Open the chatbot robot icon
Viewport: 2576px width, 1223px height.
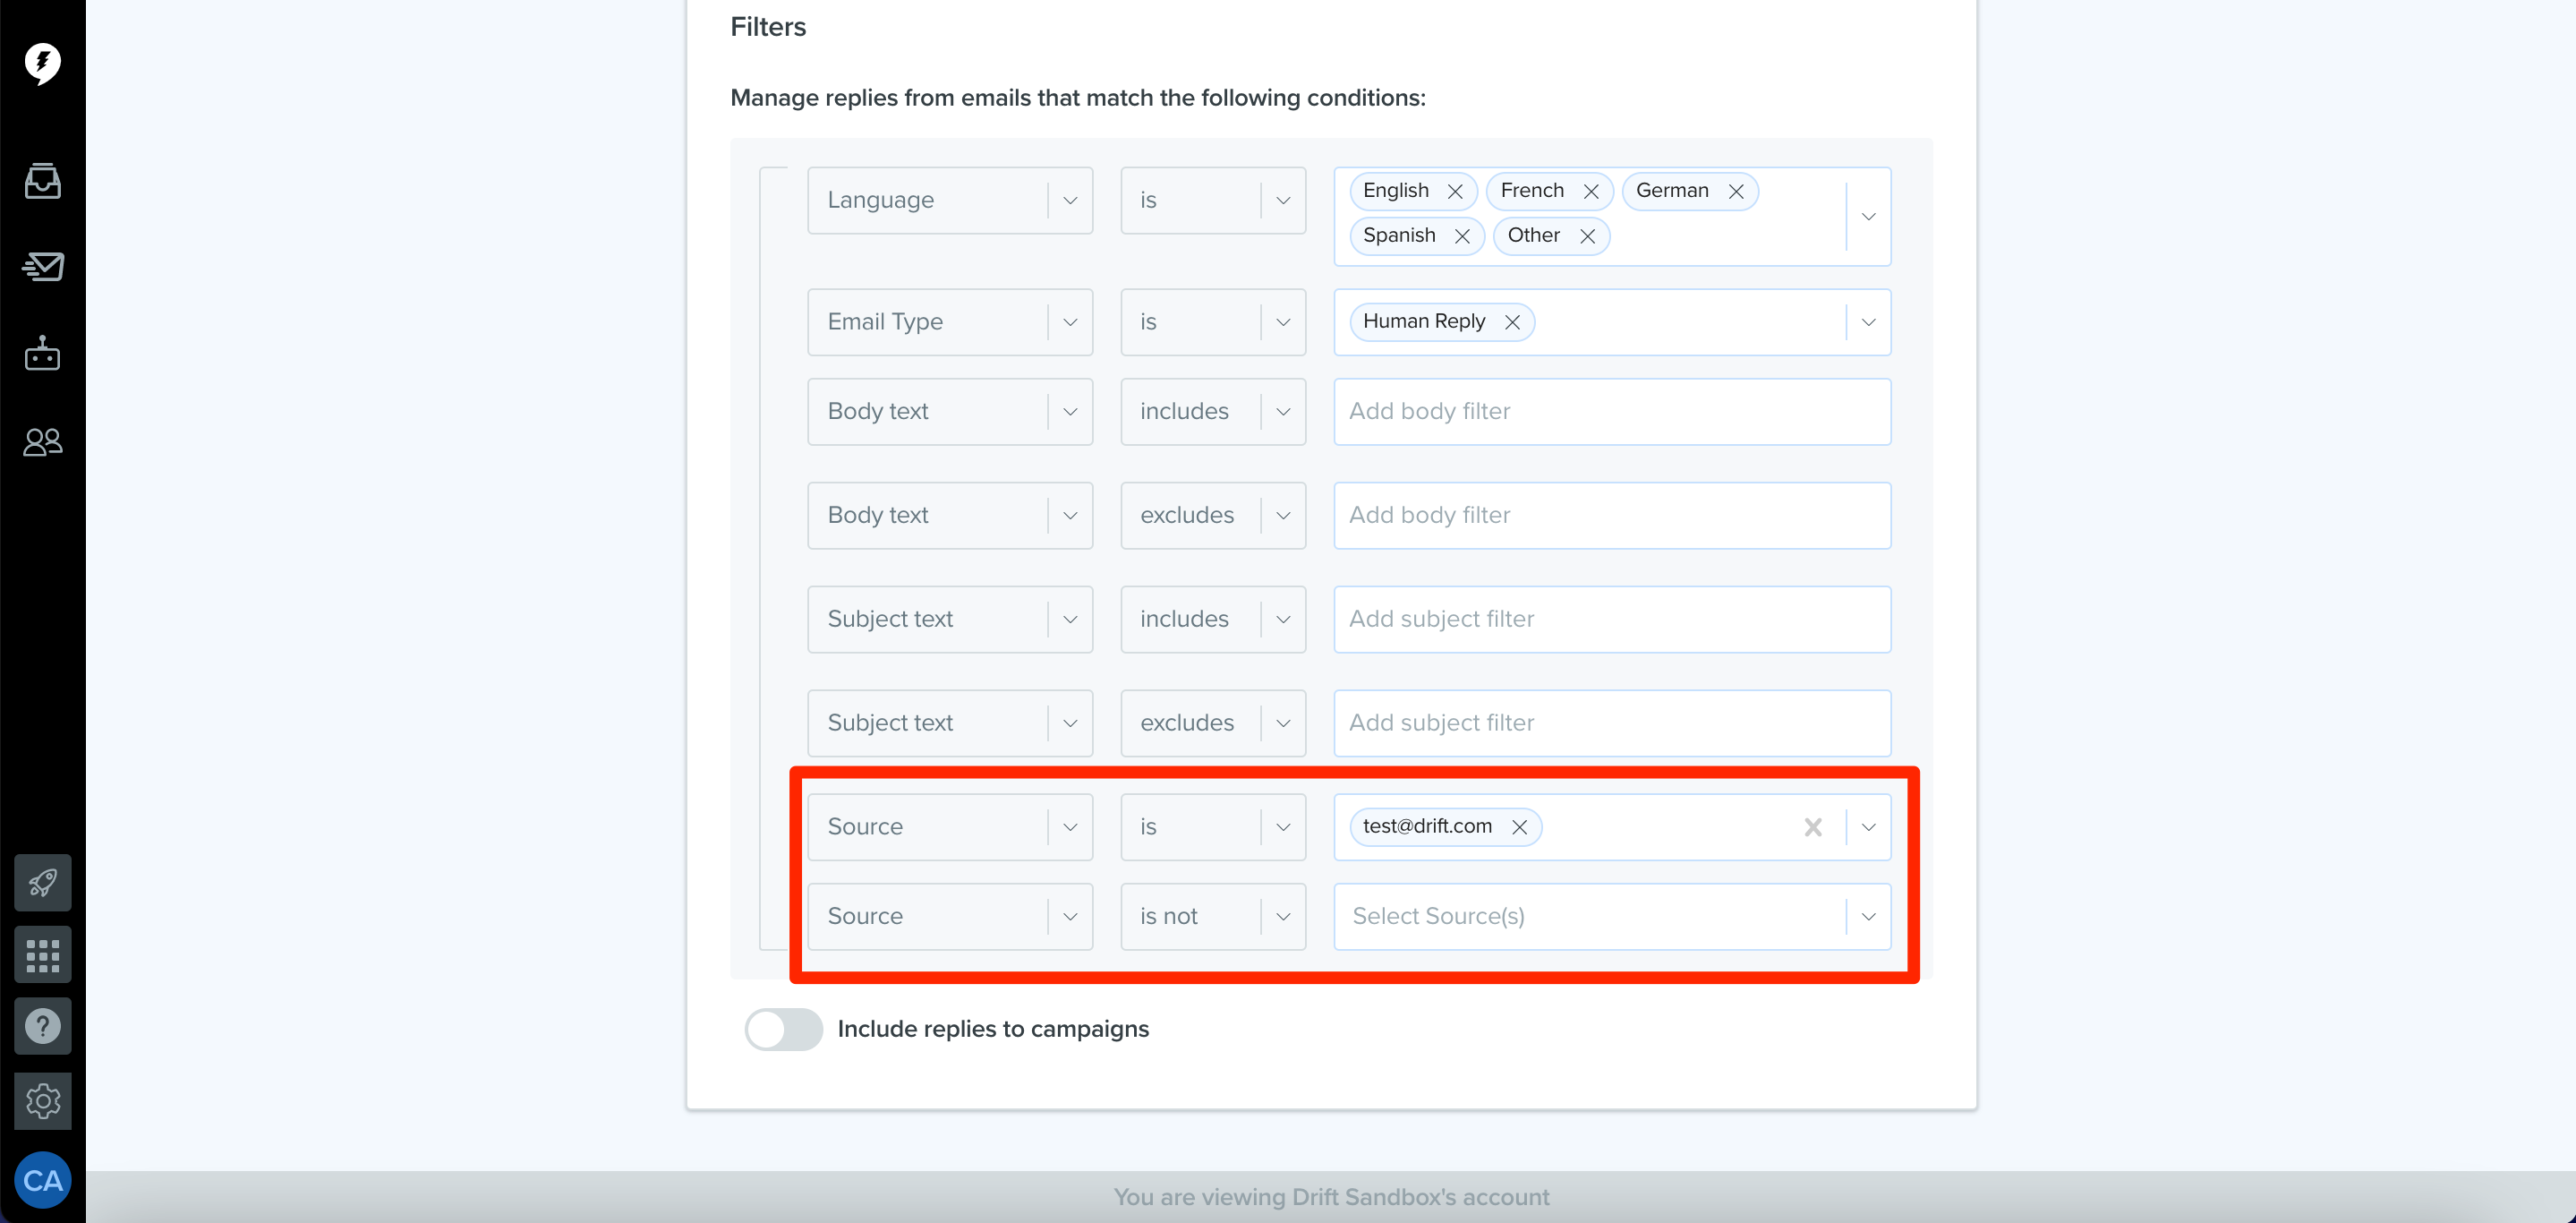pos(42,353)
